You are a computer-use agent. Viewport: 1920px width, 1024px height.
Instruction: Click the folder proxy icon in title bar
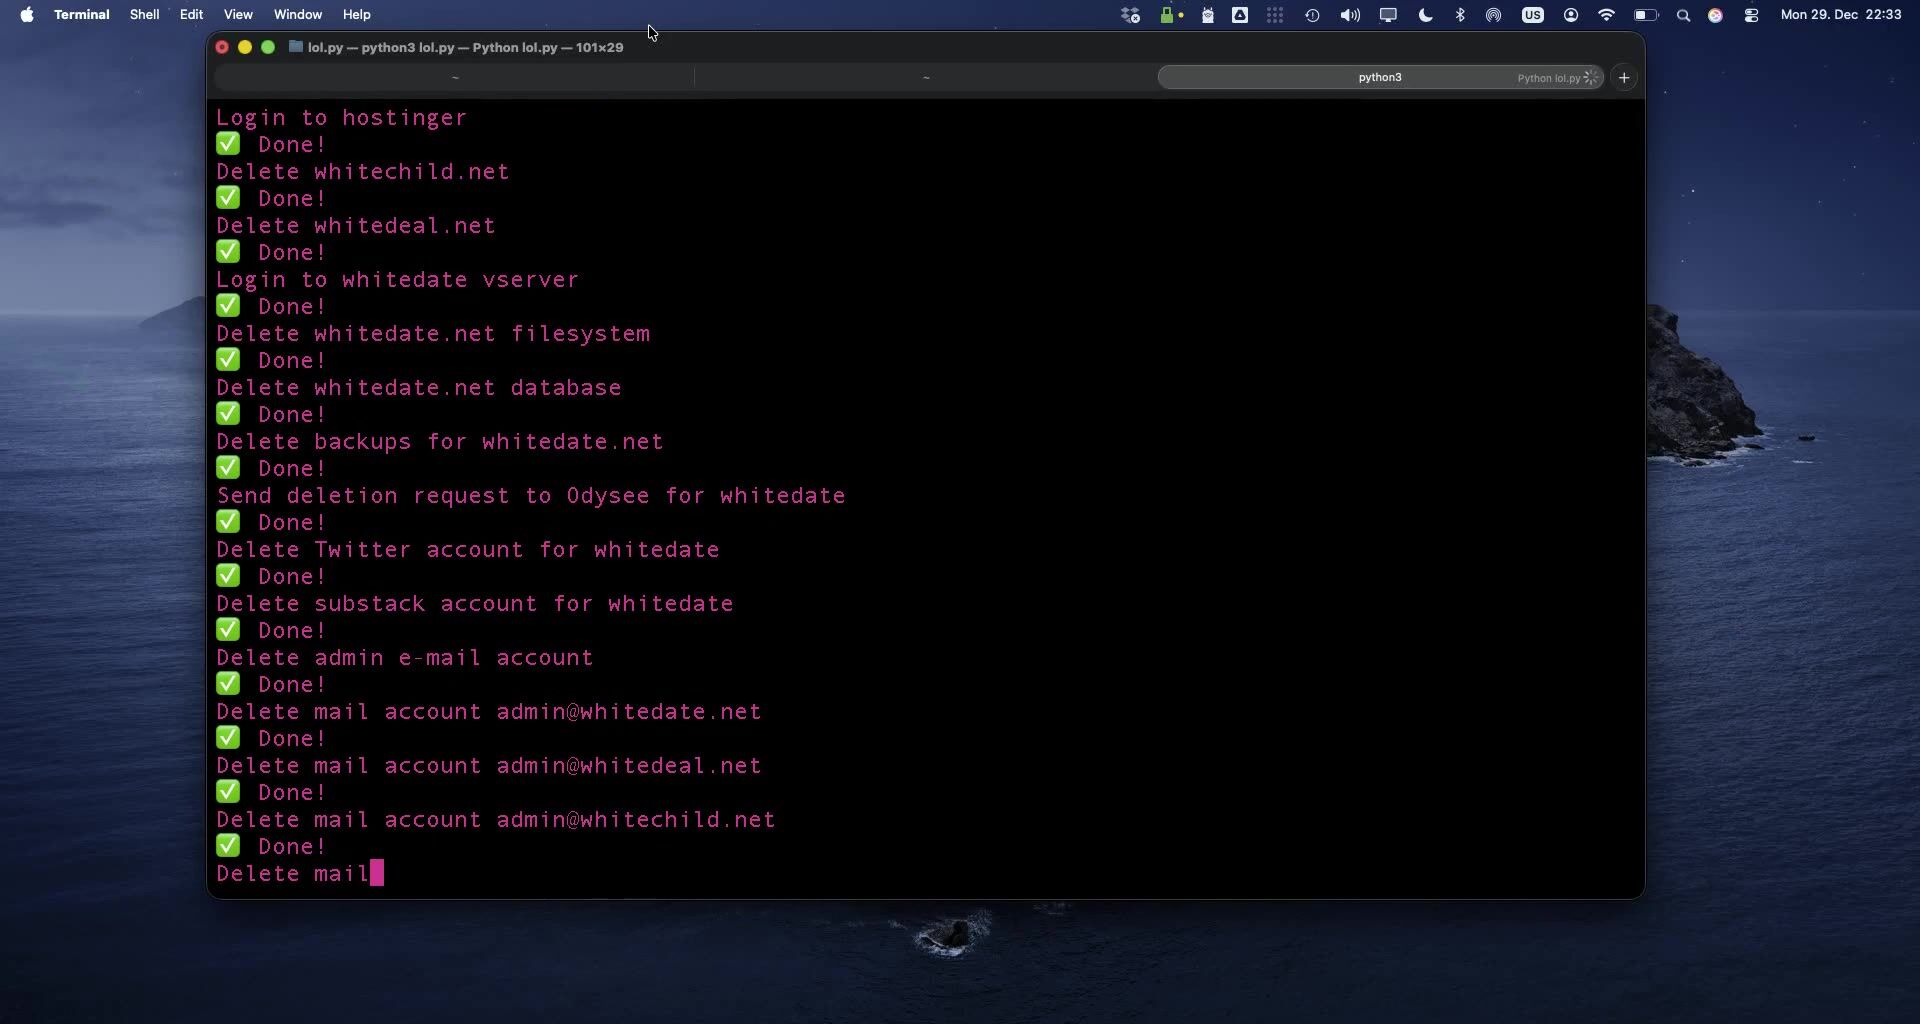(x=296, y=47)
